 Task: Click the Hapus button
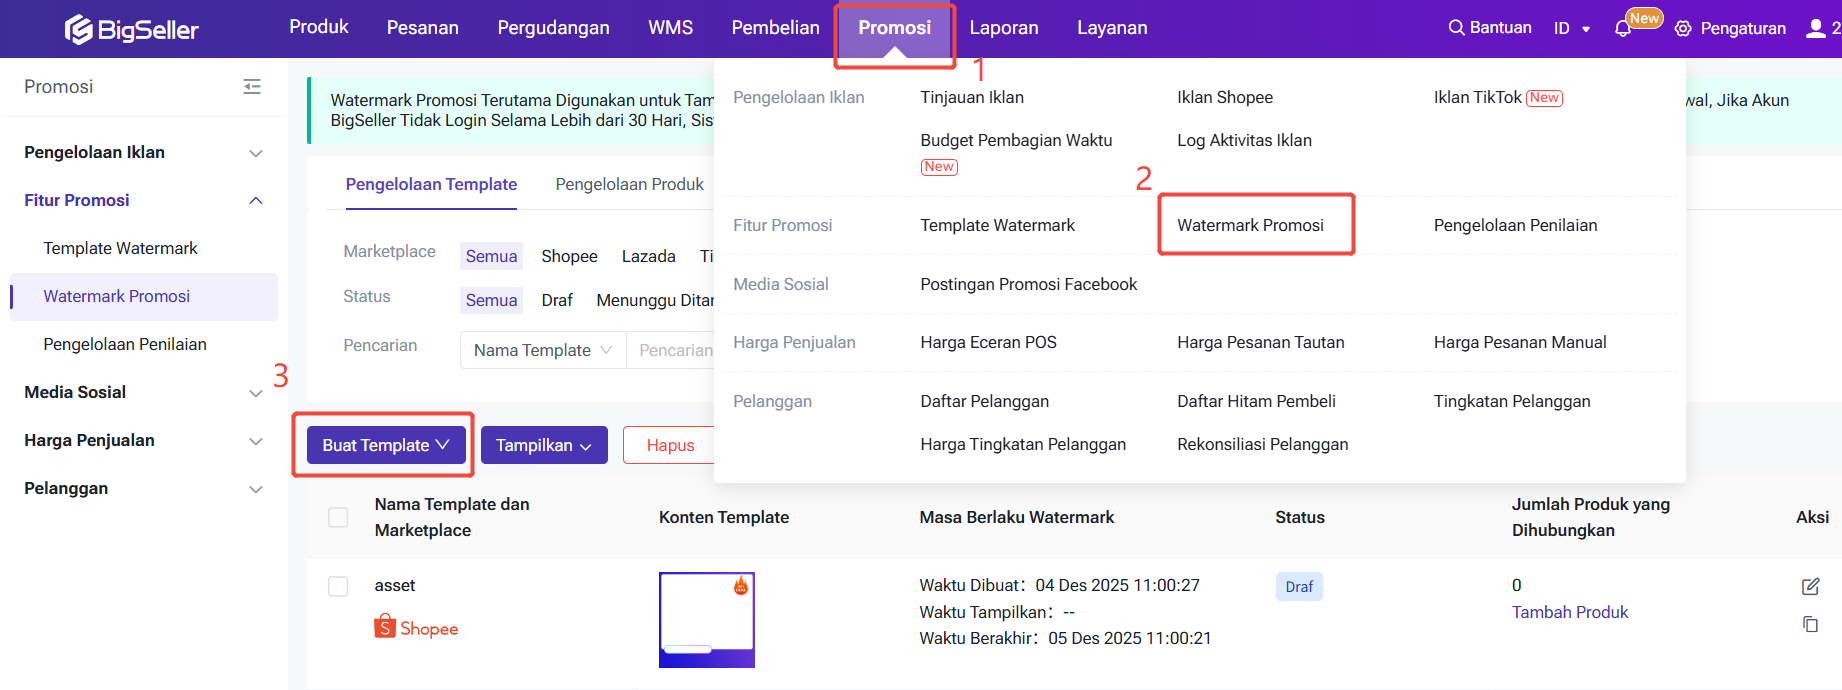pyautogui.click(x=669, y=445)
